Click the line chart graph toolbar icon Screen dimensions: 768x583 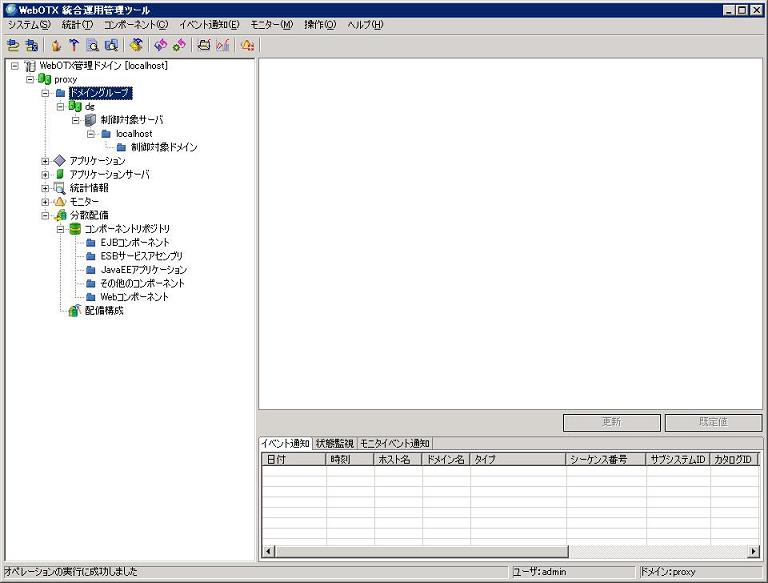(222, 45)
